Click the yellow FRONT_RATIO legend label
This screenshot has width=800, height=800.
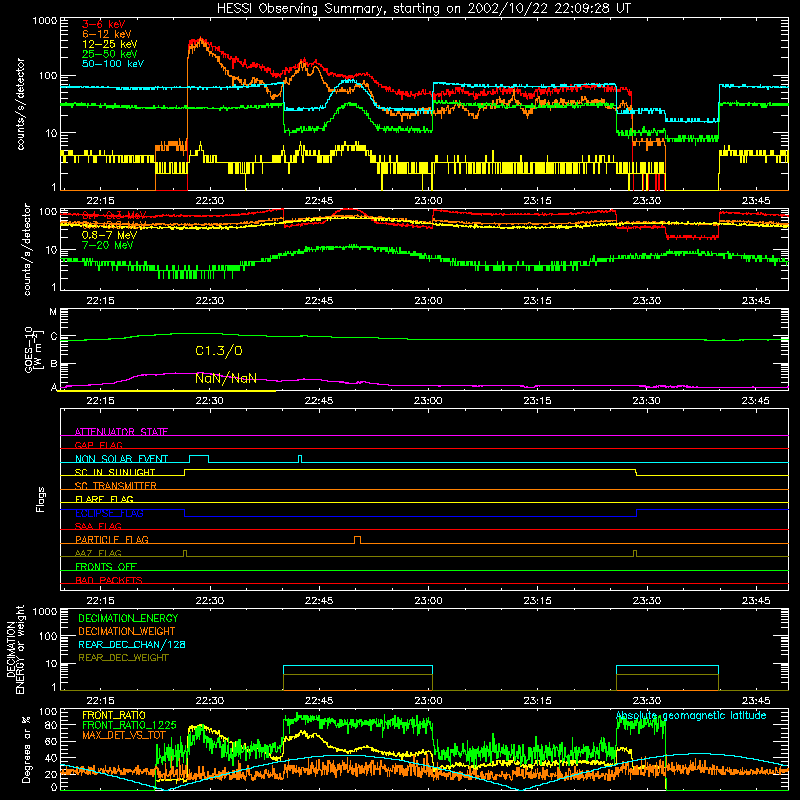pos(114,715)
